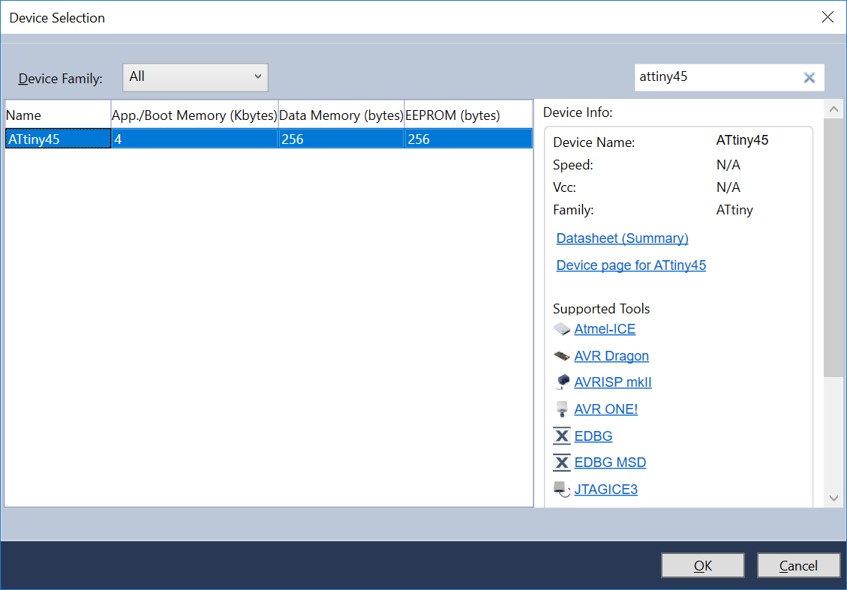Click the Family value ATtiny
The width and height of the screenshot is (847, 590).
coord(734,210)
